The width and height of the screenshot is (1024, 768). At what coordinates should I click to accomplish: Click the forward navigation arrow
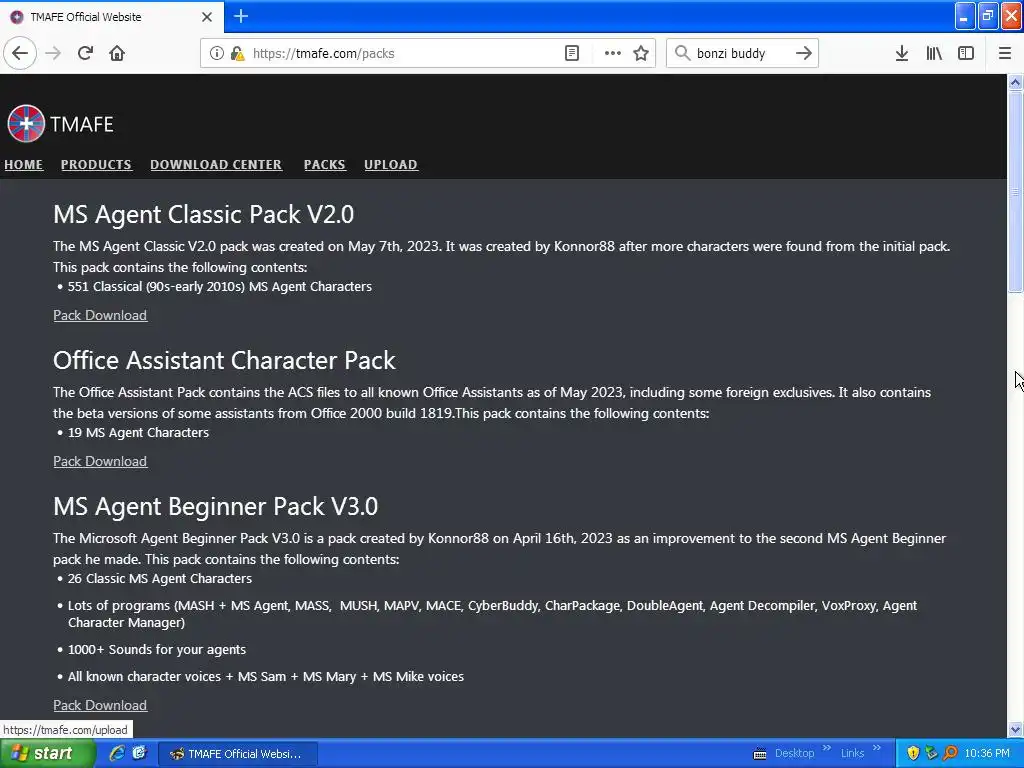coord(53,53)
